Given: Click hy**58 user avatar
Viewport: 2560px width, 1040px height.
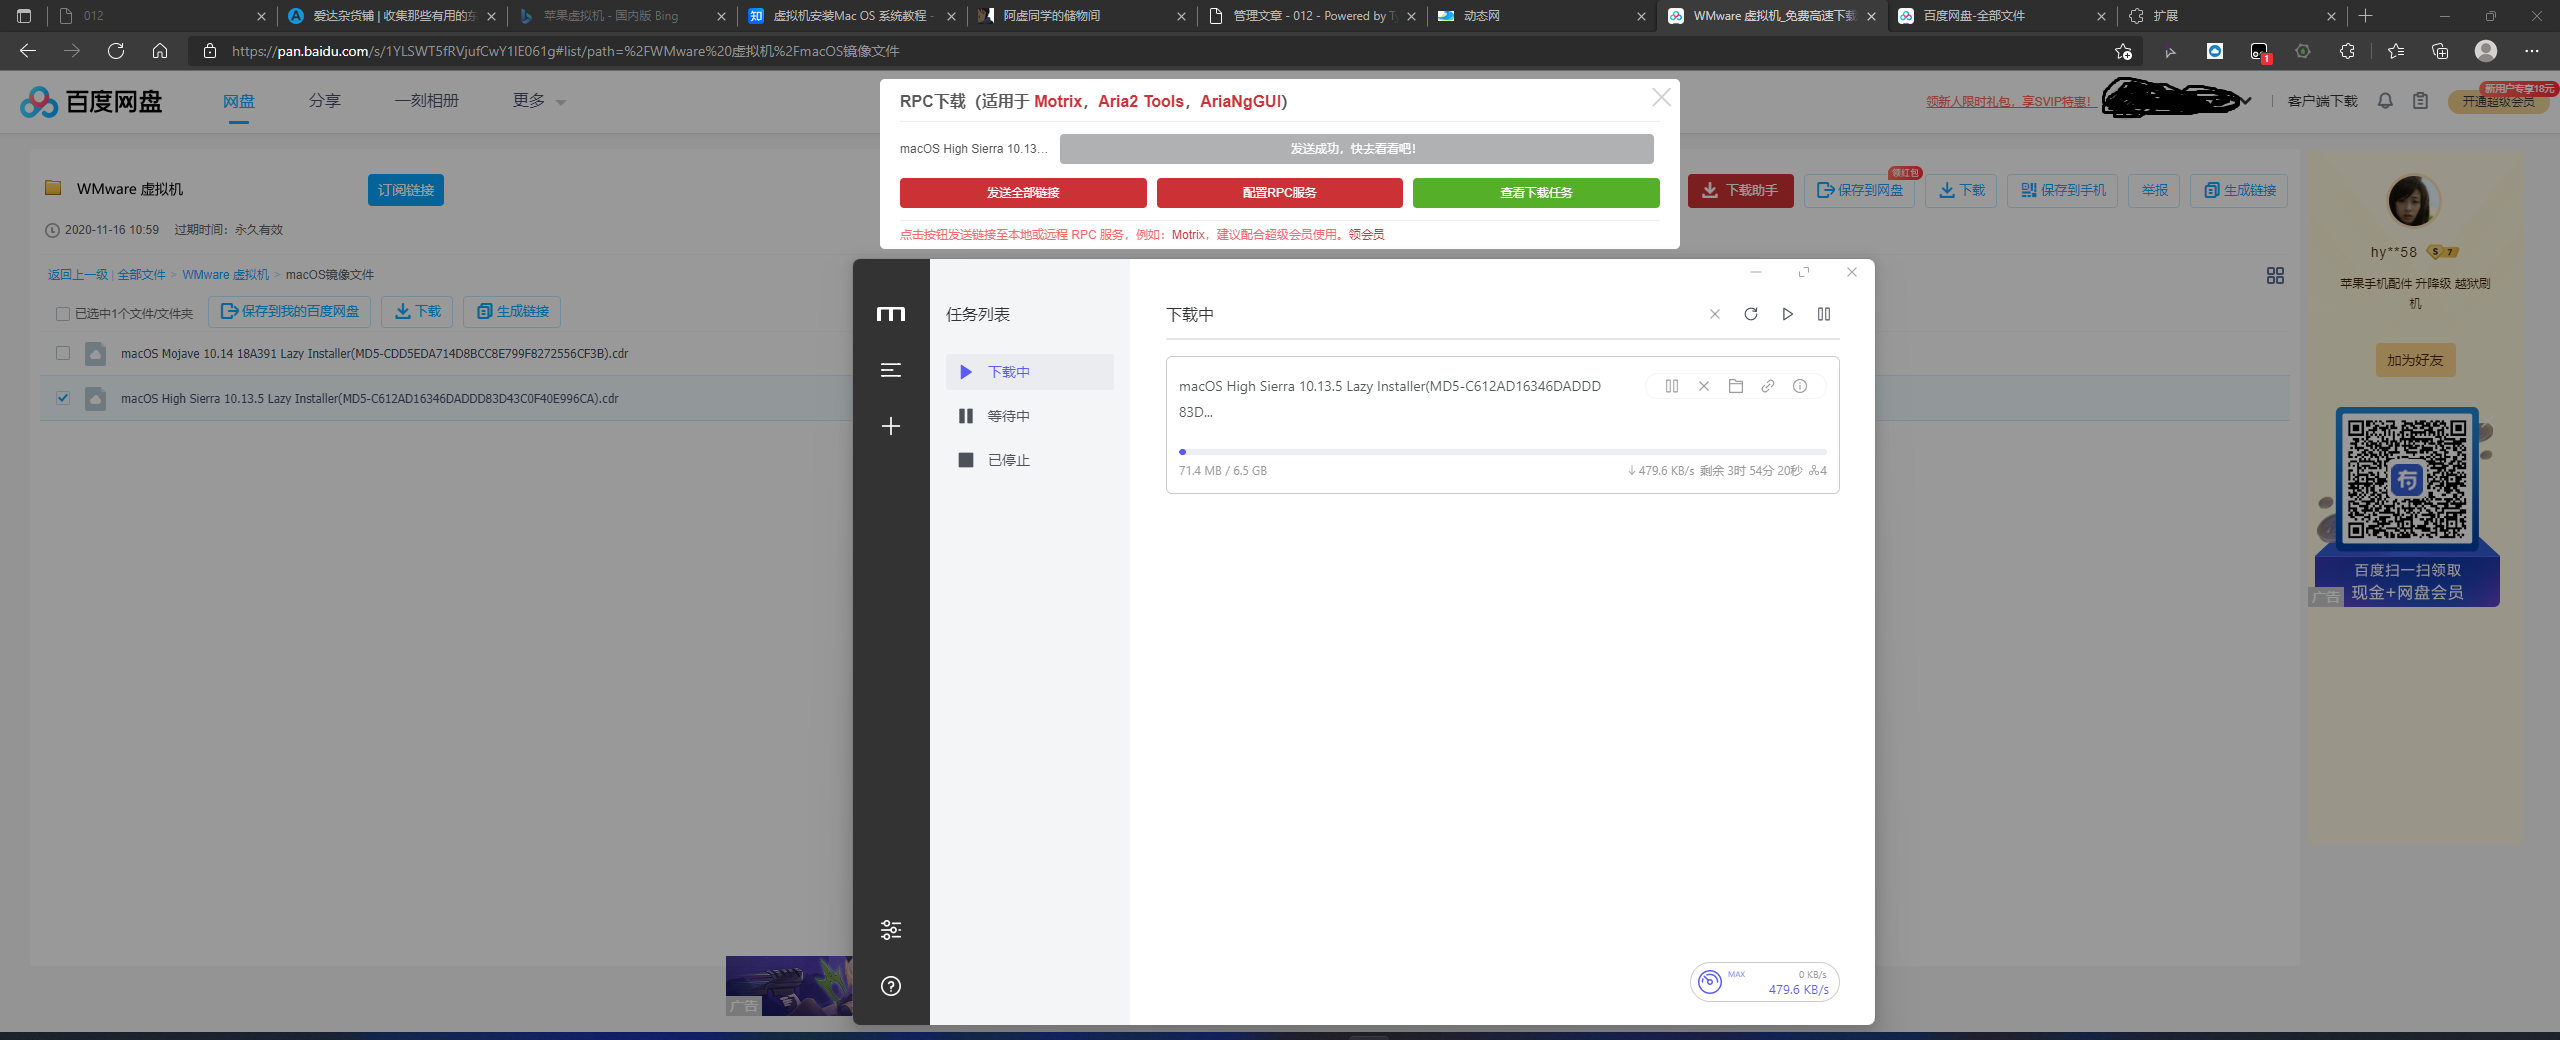Looking at the screenshot, I should [x=2414, y=200].
